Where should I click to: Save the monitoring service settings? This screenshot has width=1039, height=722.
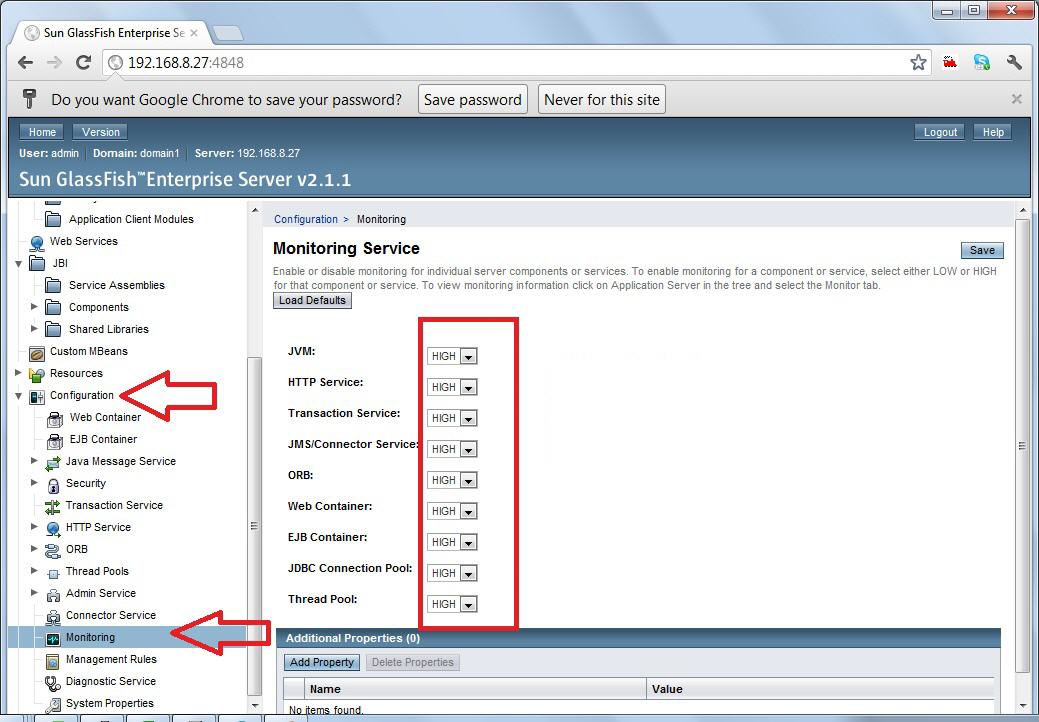click(982, 250)
